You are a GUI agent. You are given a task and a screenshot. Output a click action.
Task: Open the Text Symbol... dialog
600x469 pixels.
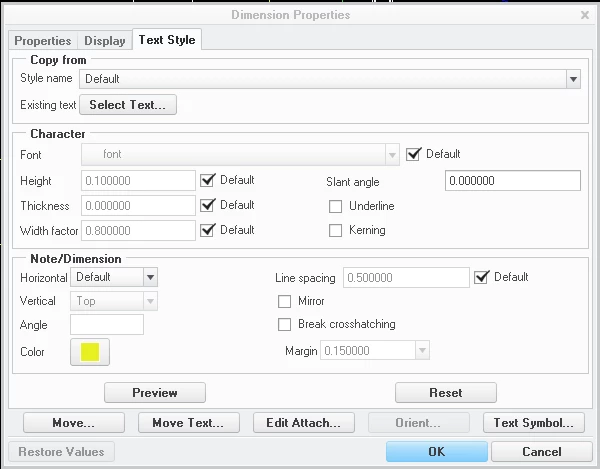click(x=534, y=423)
